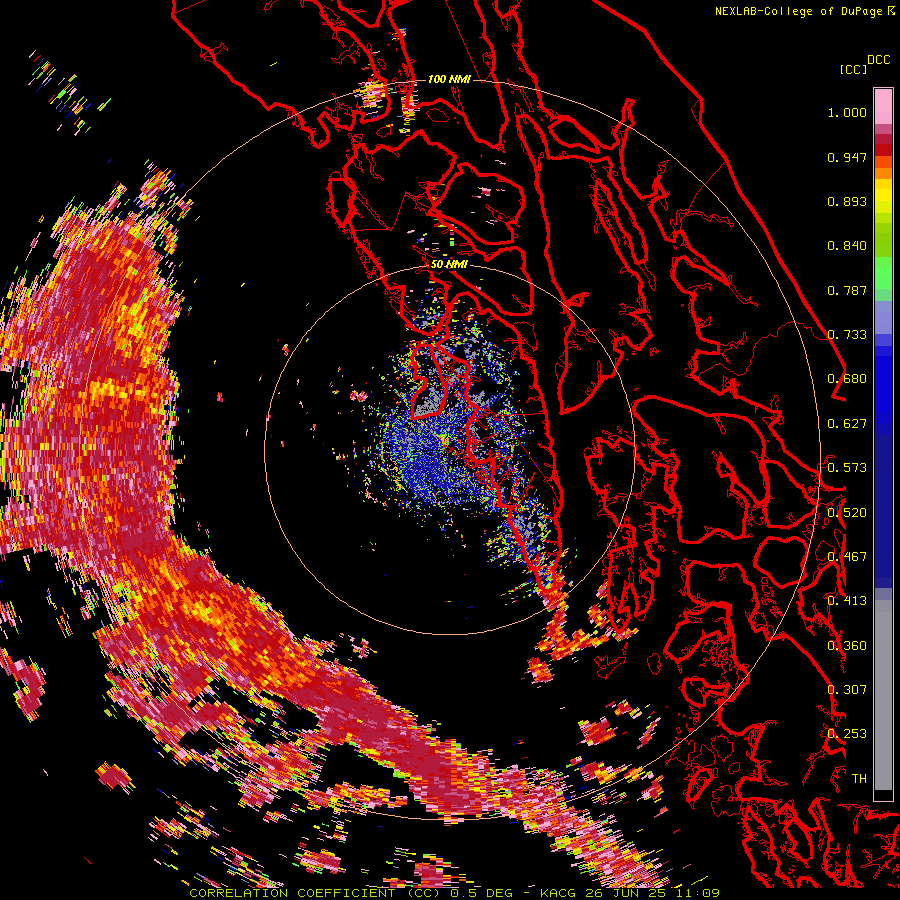Click the 26 JUN 25 date text

[x=625, y=893]
